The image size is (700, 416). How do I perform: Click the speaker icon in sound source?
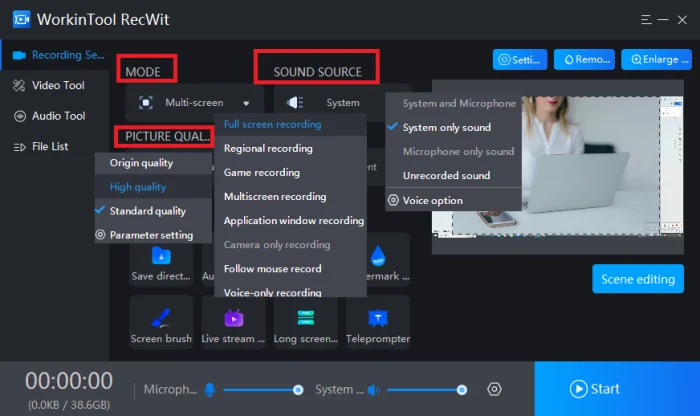pyautogui.click(x=295, y=103)
